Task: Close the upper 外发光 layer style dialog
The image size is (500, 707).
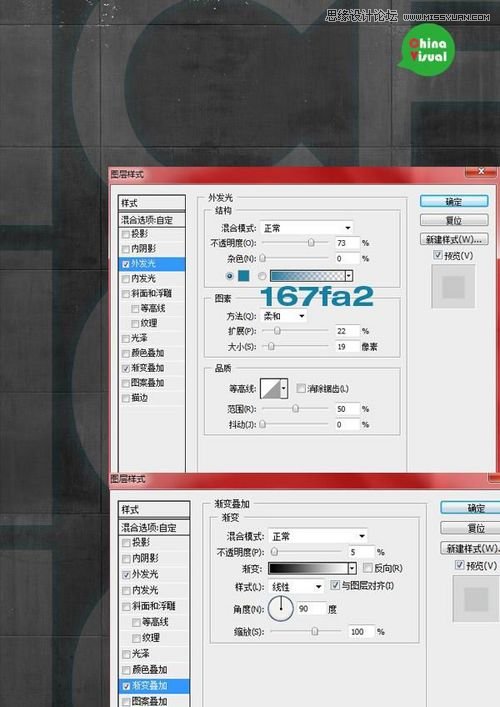Action: point(481,172)
